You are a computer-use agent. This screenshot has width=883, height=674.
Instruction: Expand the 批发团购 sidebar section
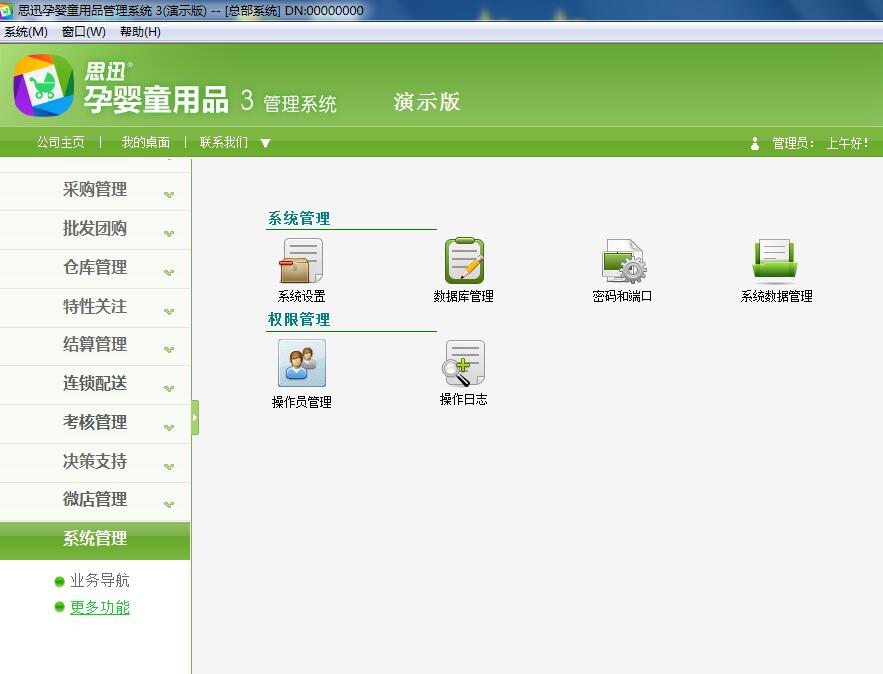pyautogui.click(x=95, y=229)
